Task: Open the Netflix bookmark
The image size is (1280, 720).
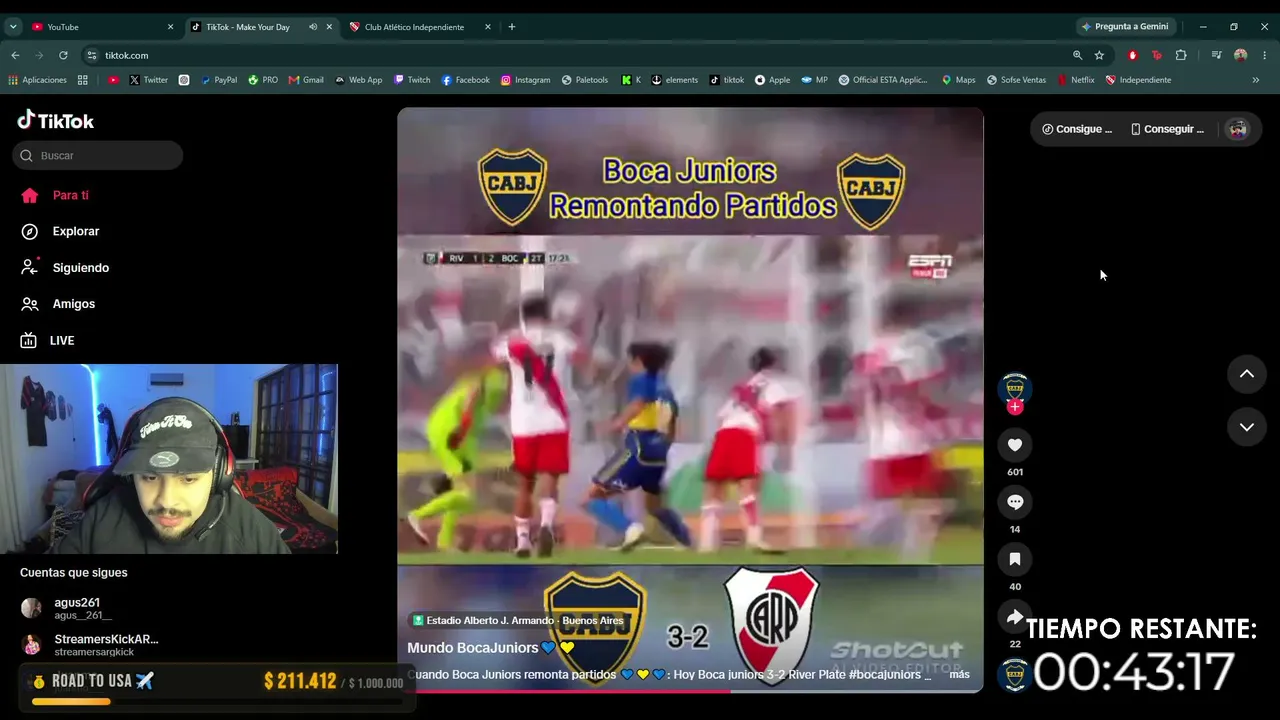Action: tap(1076, 80)
